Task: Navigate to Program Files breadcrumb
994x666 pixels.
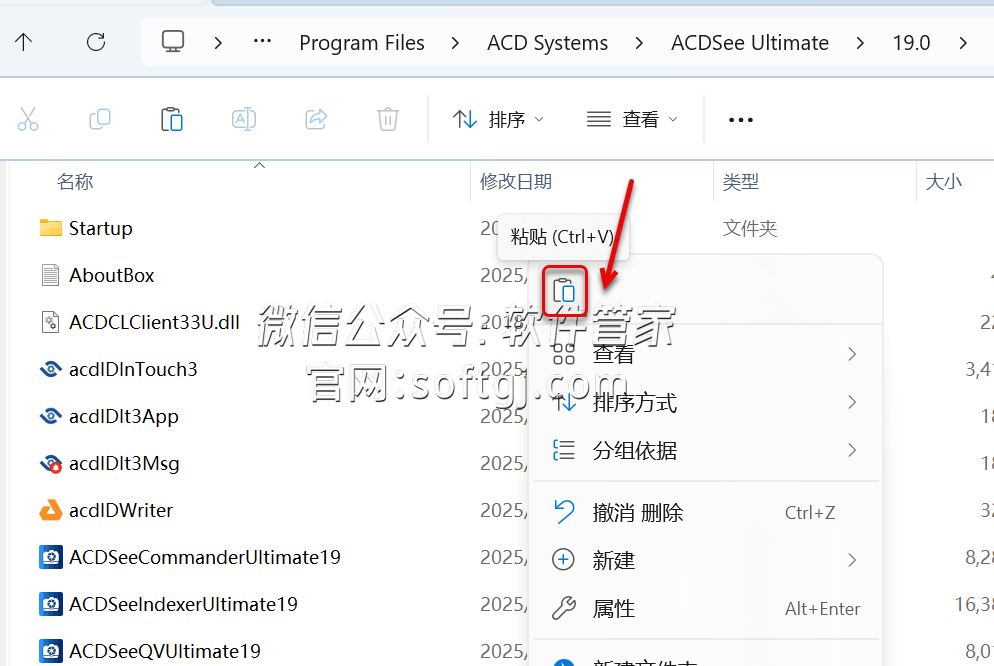Action: click(x=361, y=42)
